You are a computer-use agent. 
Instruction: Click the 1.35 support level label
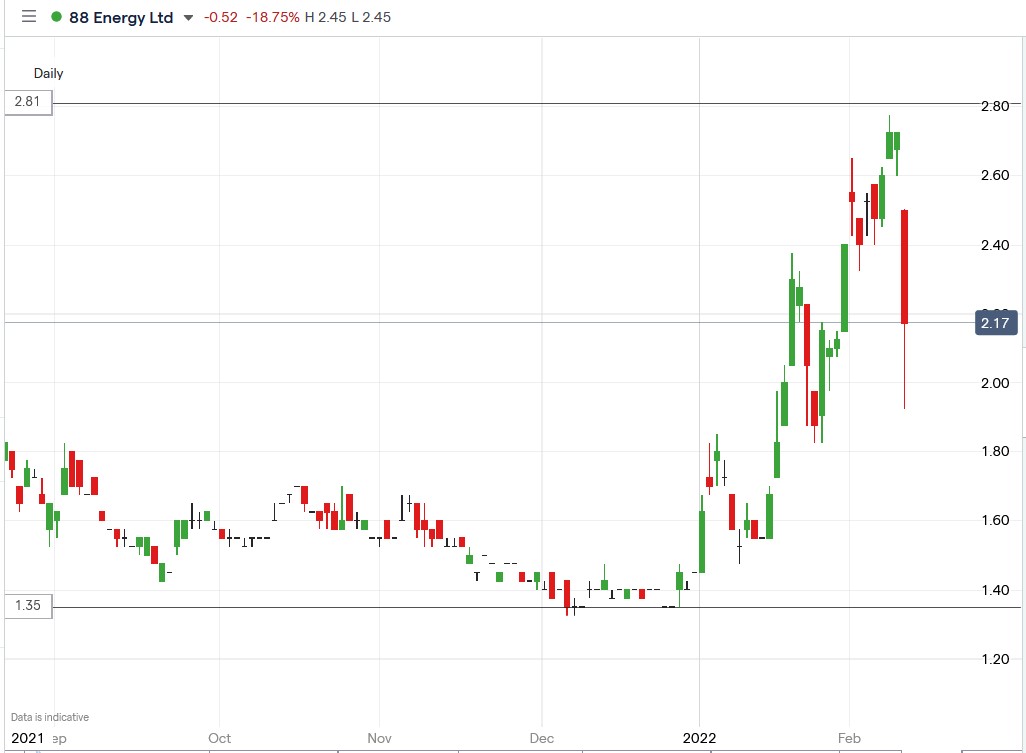[x=27, y=606]
